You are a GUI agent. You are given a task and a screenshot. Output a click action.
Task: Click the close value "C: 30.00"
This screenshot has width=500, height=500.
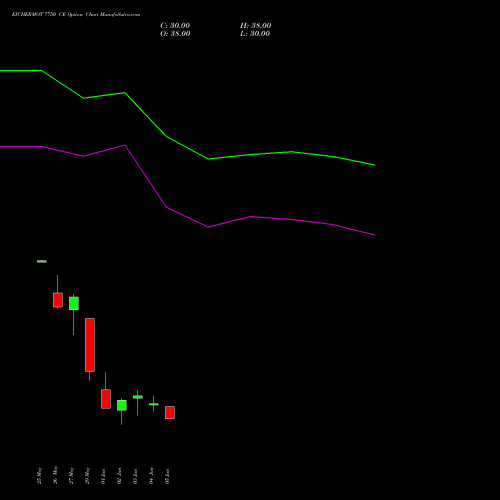(x=175, y=26)
